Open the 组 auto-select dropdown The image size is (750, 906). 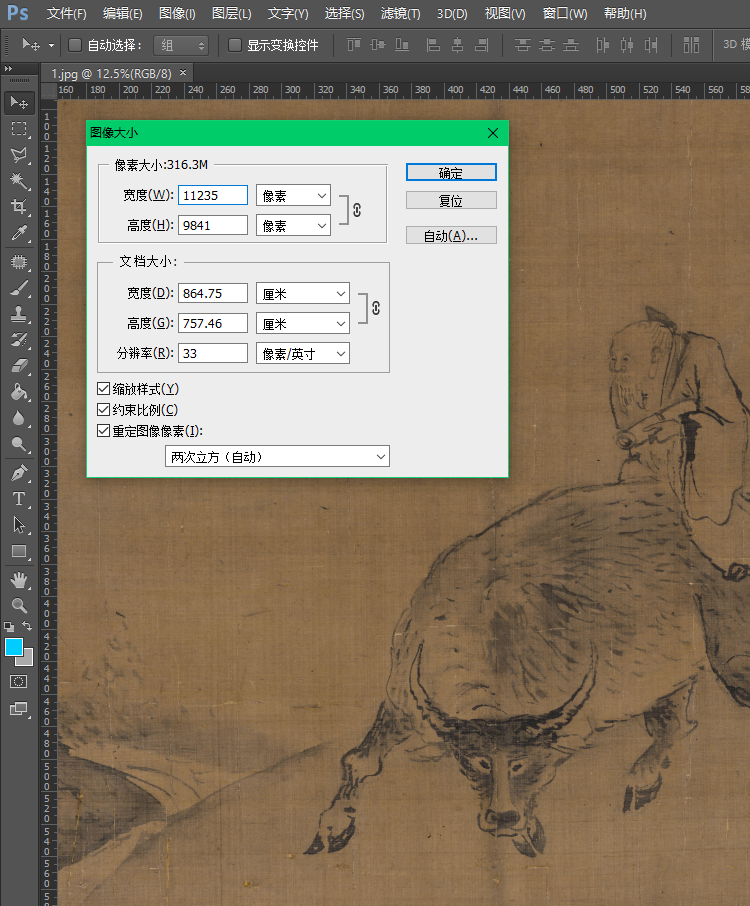pyautogui.click(x=181, y=45)
